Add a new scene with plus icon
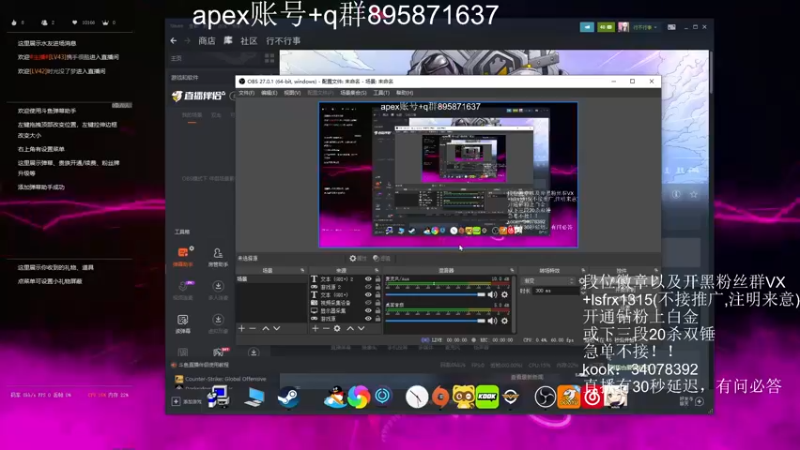The image size is (800, 450). pyautogui.click(x=242, y=329)
